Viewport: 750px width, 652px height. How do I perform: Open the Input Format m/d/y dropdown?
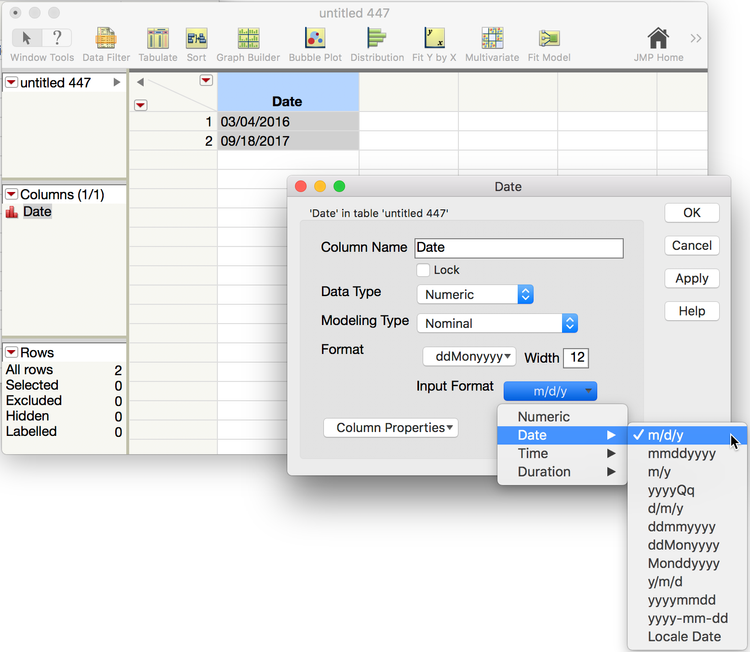(x=550, y=391)
